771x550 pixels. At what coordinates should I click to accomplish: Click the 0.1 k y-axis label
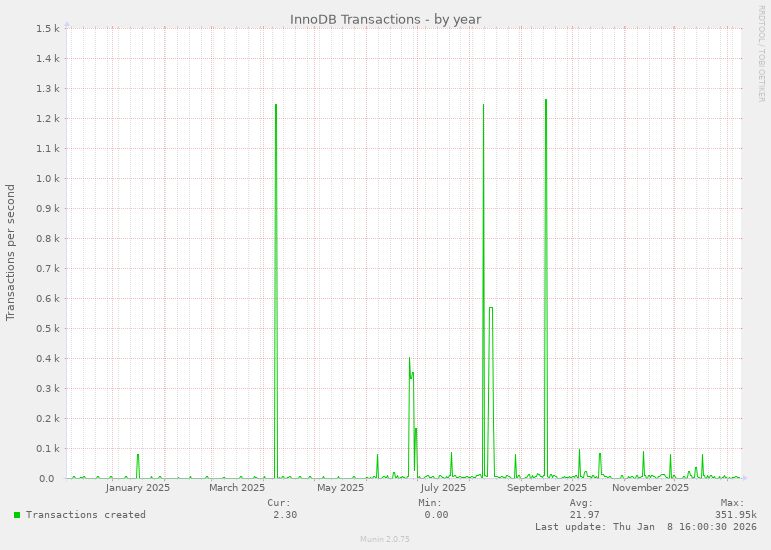pyautogui.click(x=48, y=449)
